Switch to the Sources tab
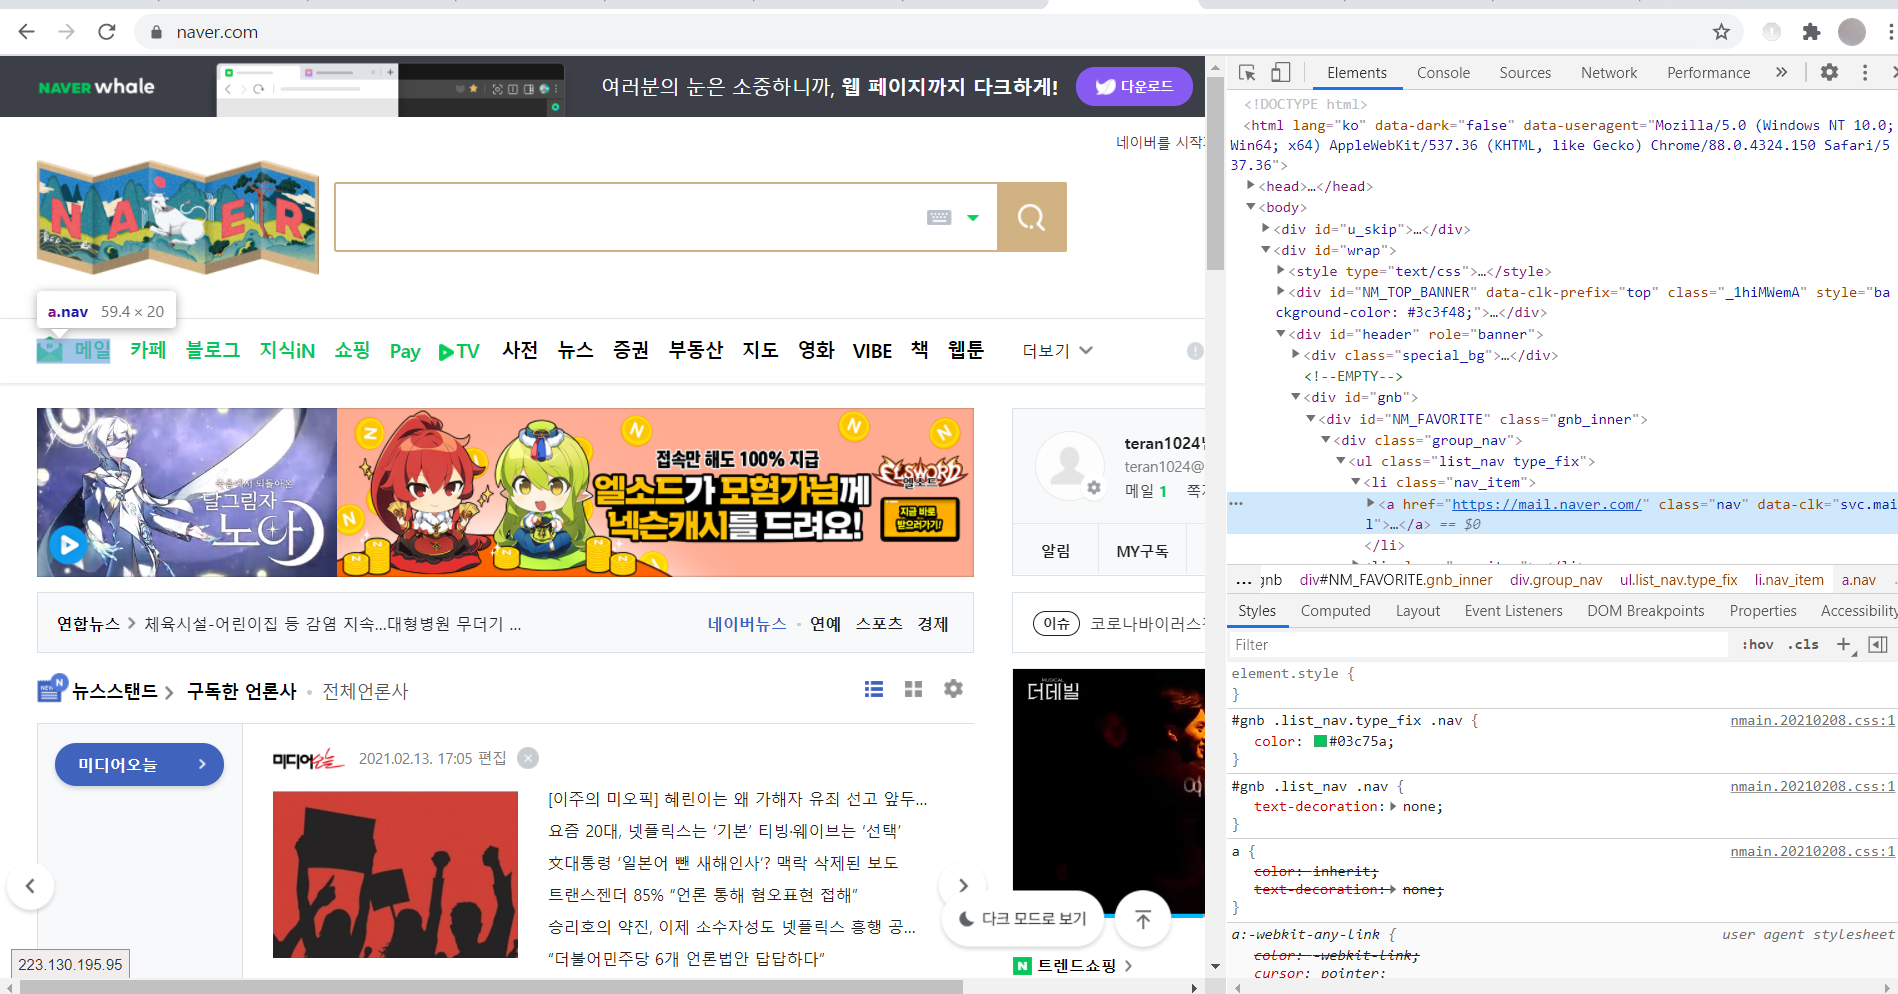Screen dimensions: 1898x994 pos(1525,72)
